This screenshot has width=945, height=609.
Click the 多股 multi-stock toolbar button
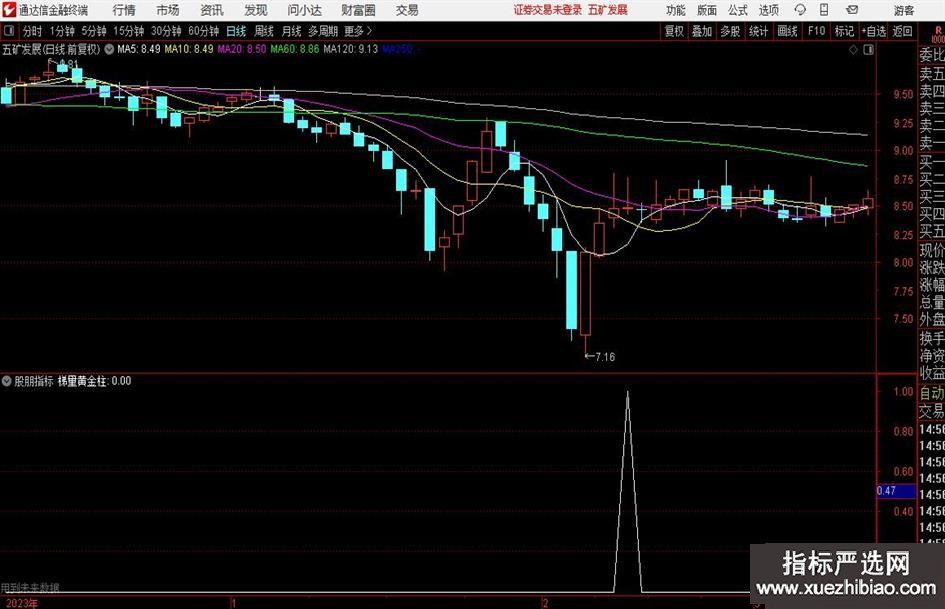coord(730,31)
